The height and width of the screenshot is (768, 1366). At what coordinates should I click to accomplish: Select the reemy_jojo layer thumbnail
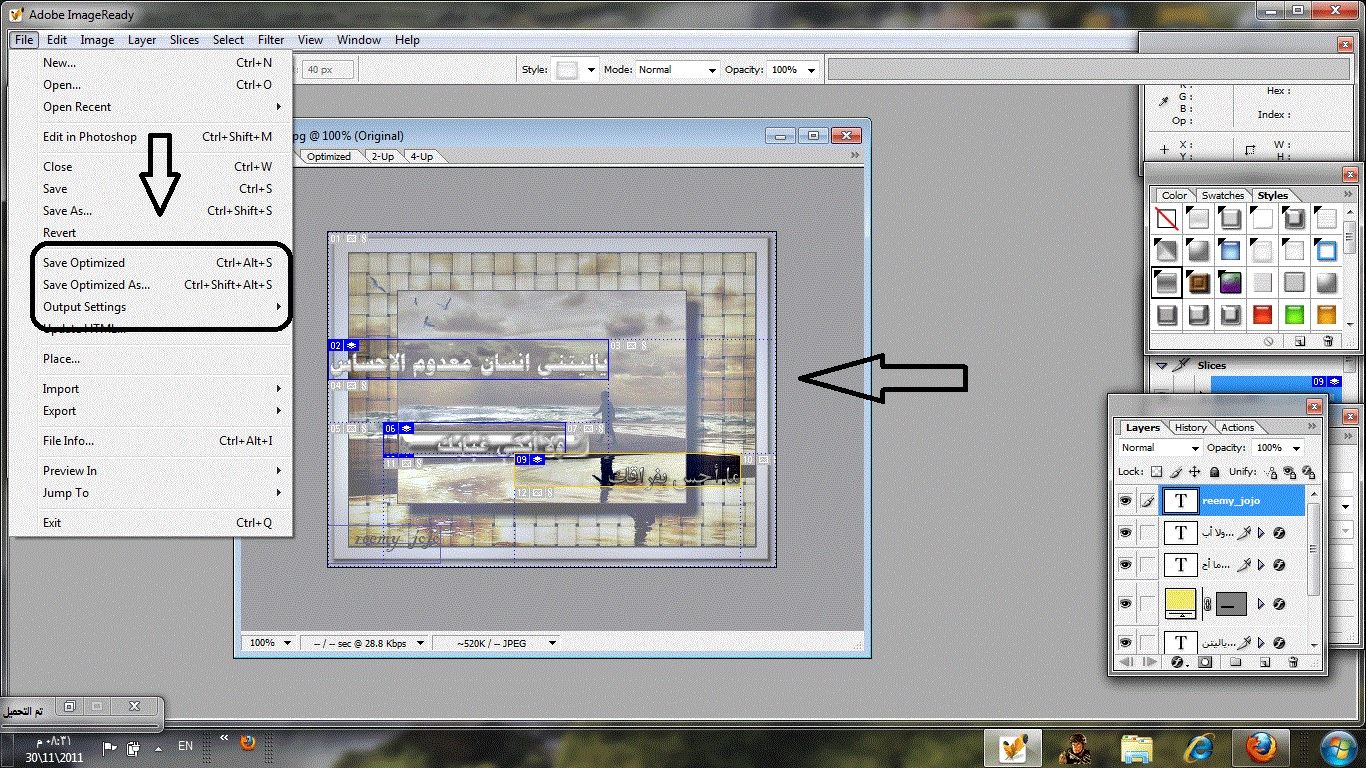1180,501
